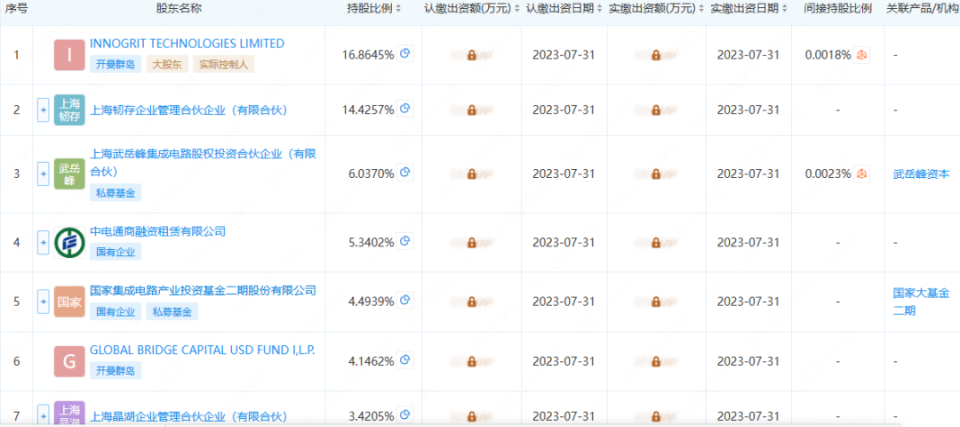Select the 0.0023% indirect shareholding value

coord(828,174)
